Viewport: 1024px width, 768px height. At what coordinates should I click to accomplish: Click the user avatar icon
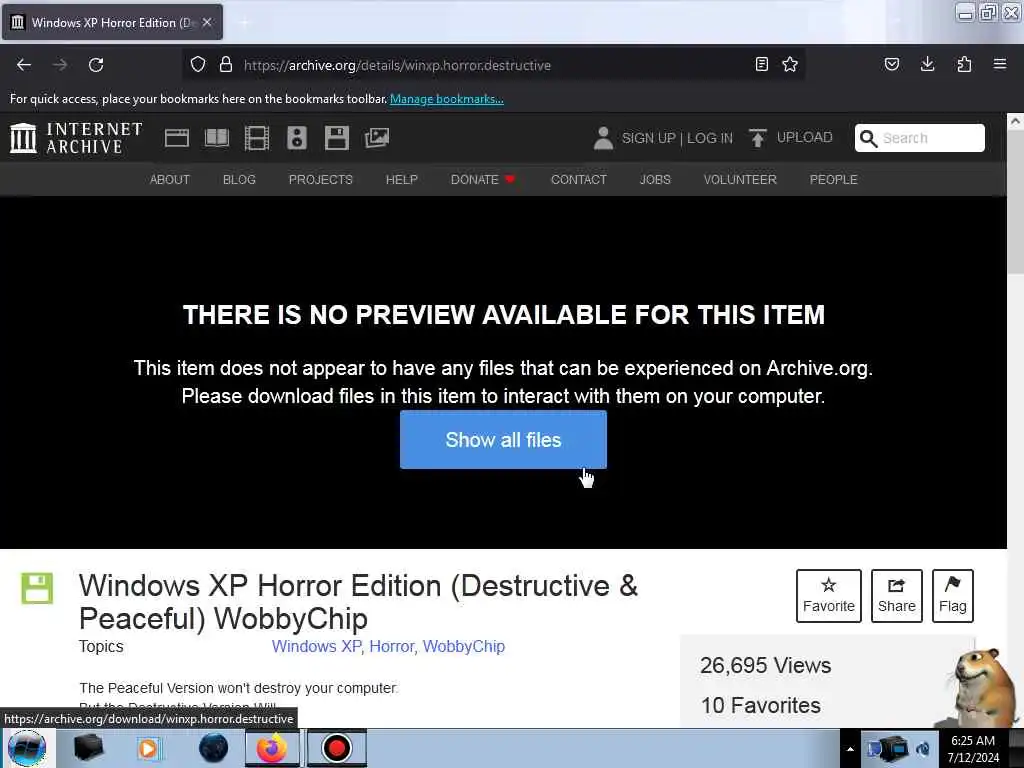pyautogui.click(x=603, y=138)
